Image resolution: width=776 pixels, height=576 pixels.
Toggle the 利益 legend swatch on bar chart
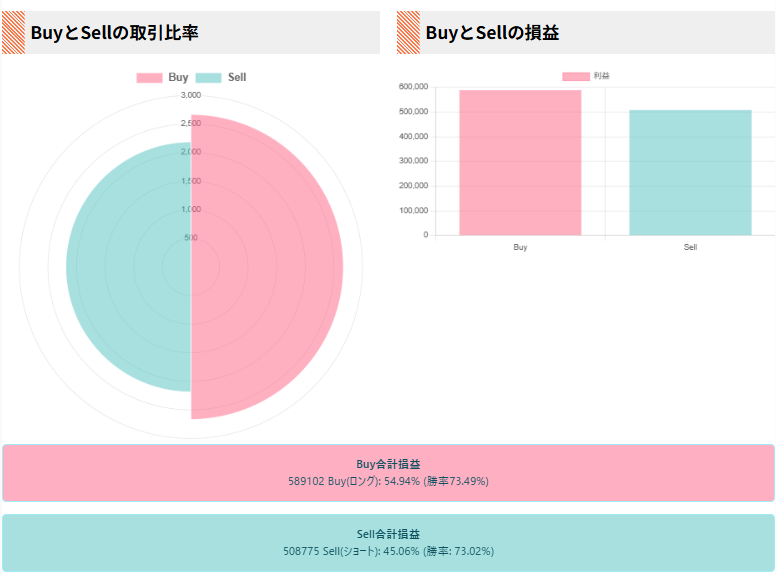(575, 76)
